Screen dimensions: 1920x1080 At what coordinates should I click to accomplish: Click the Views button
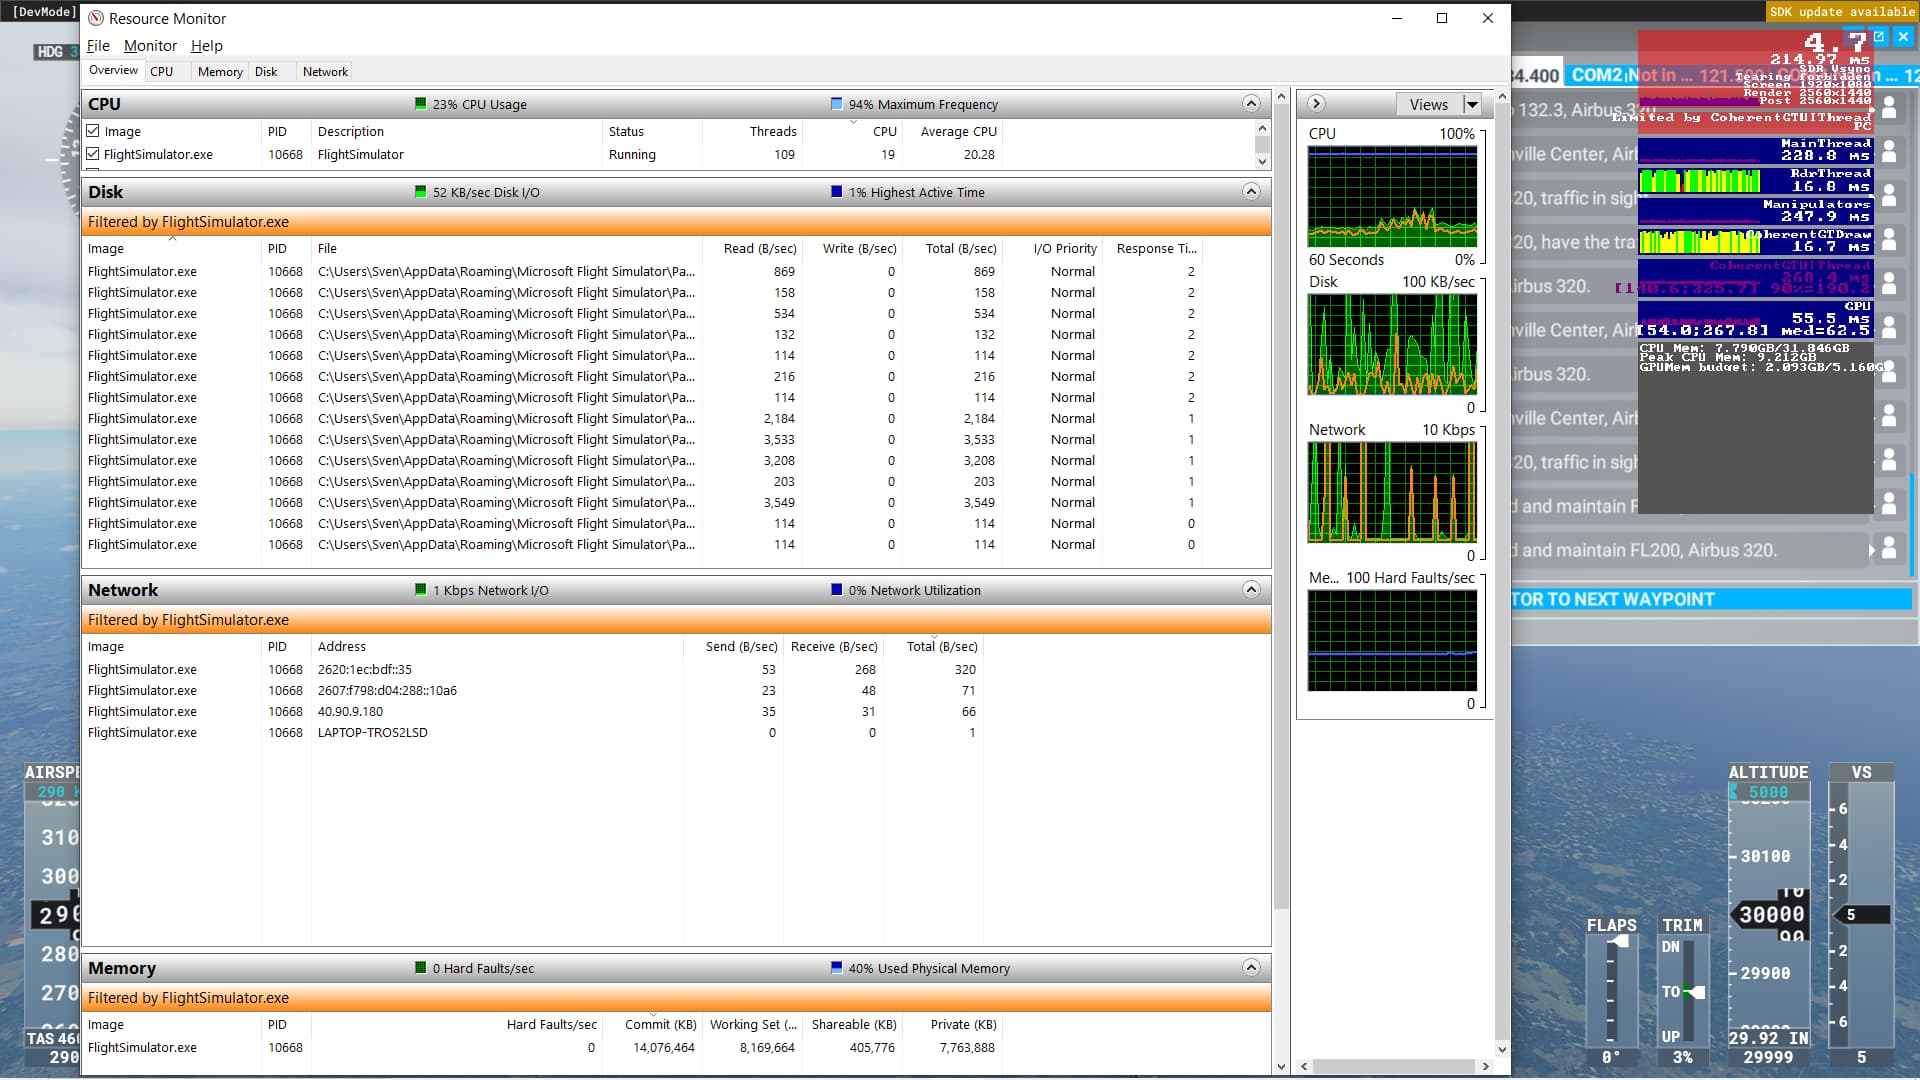[x=1428, y=104]
